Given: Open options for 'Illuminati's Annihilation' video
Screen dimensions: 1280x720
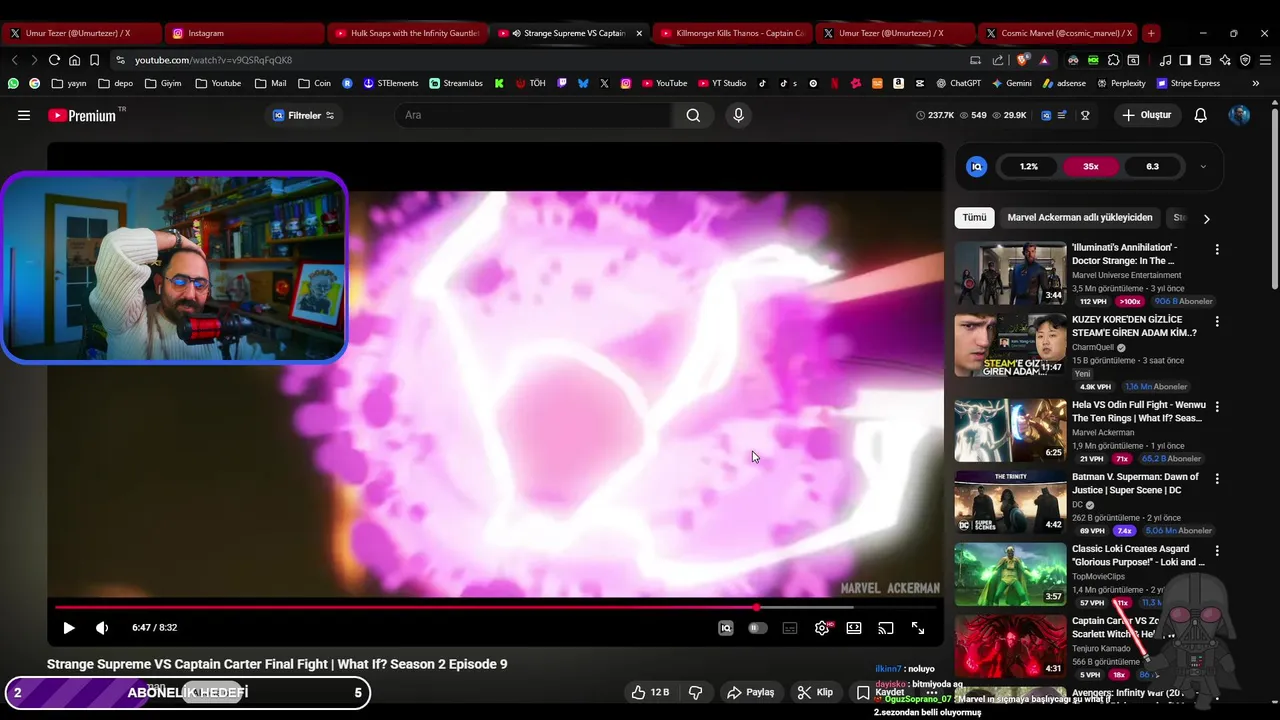Looking at the screenshot, I should coord(1217,249).
